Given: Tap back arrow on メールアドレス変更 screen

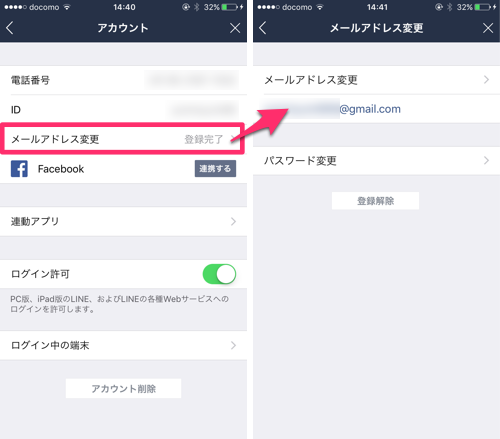Looking at the screenshot, I should tap(263, 28).
